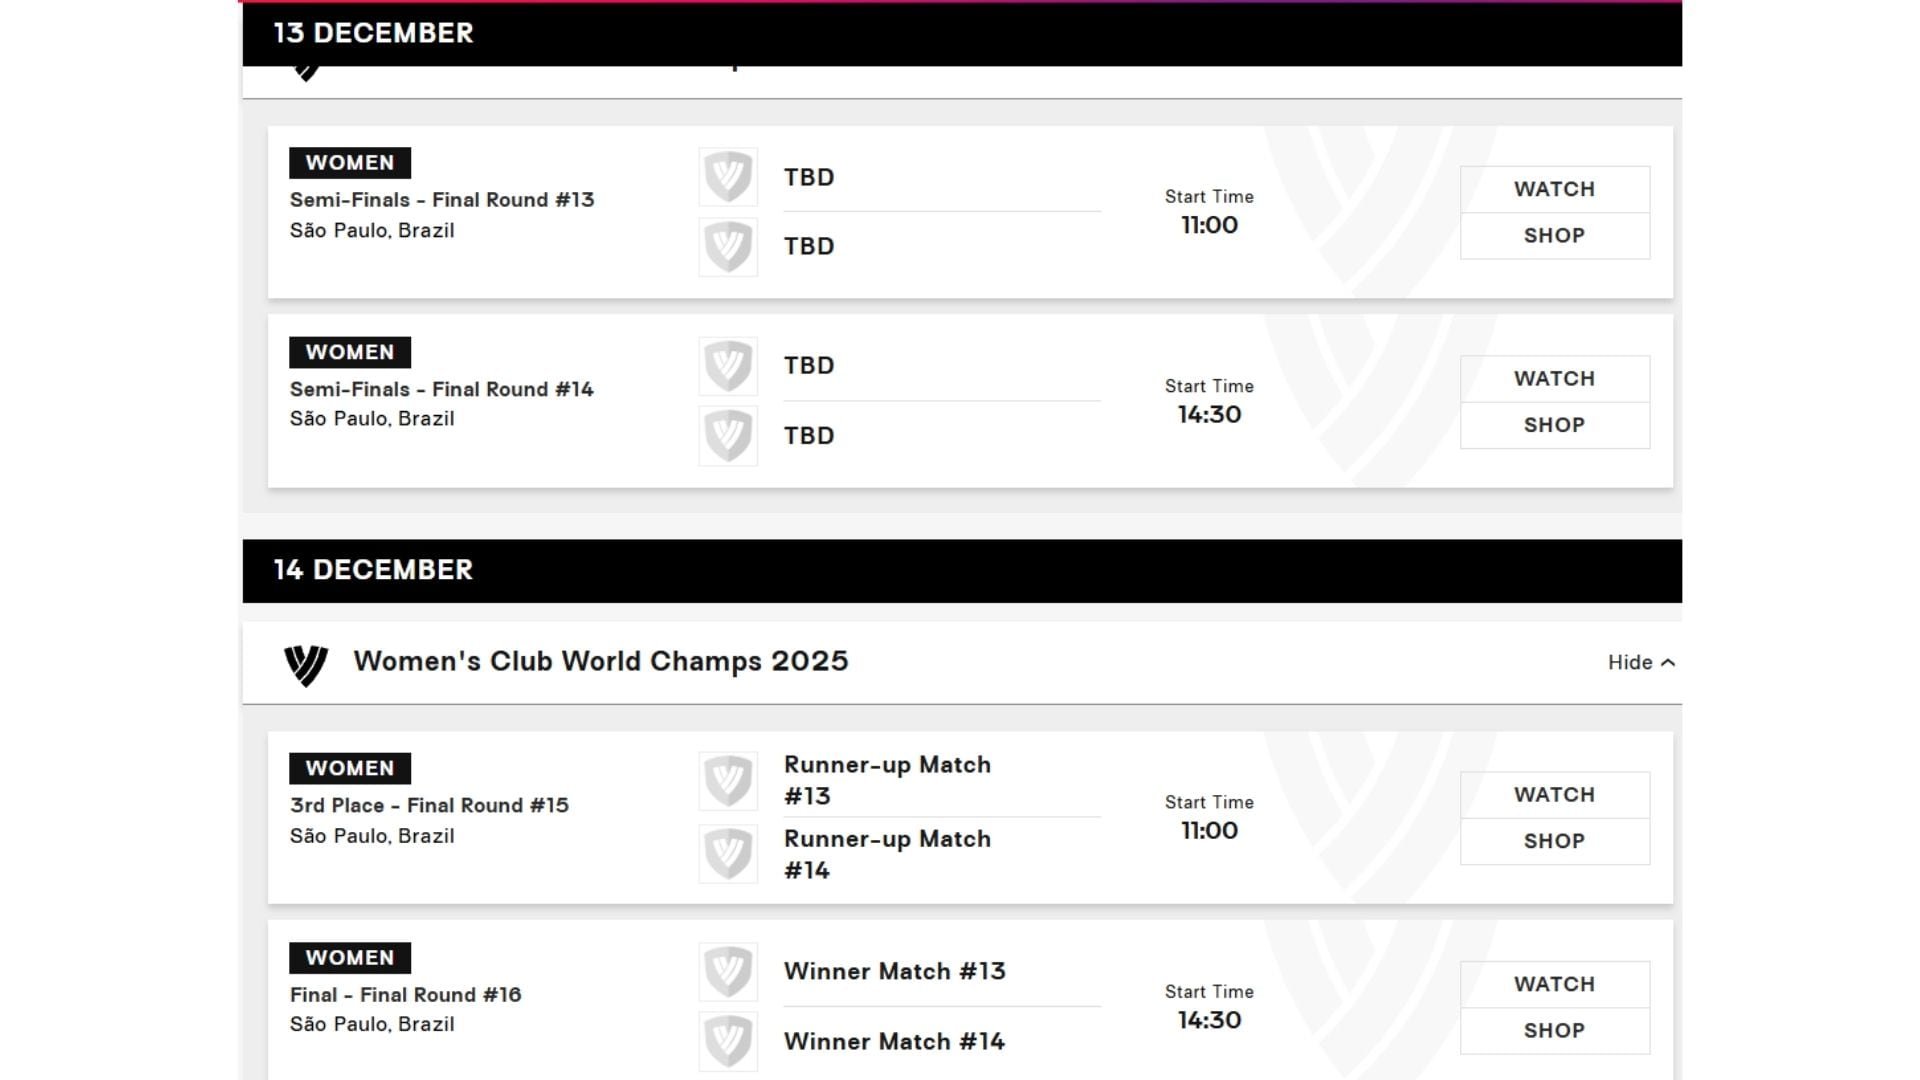Click the Hide chevron arrow

coord(1668,662)
